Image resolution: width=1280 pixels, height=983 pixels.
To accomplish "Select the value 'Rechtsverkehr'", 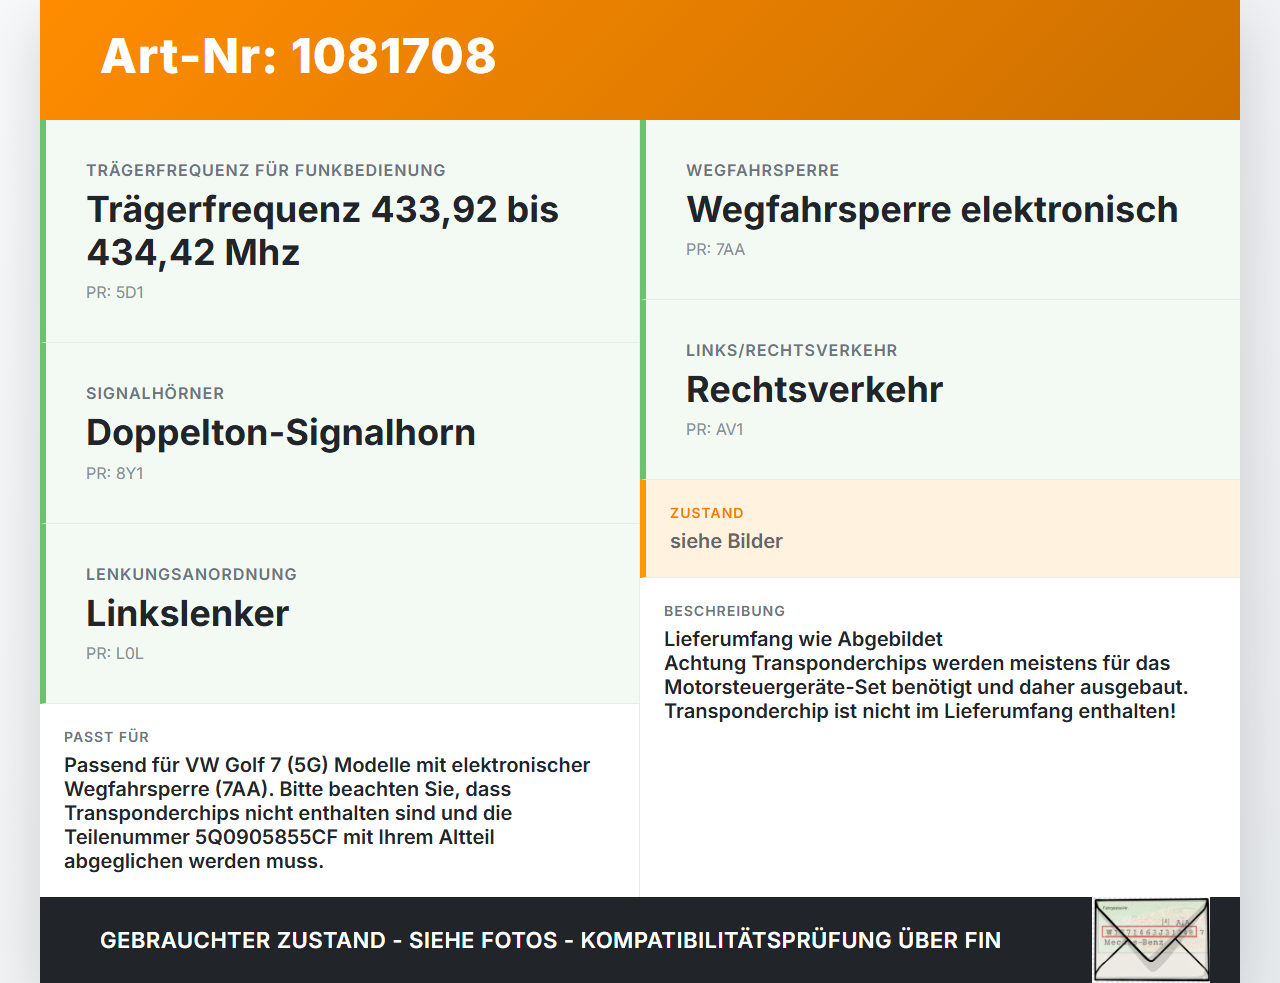I will point(814,390).
